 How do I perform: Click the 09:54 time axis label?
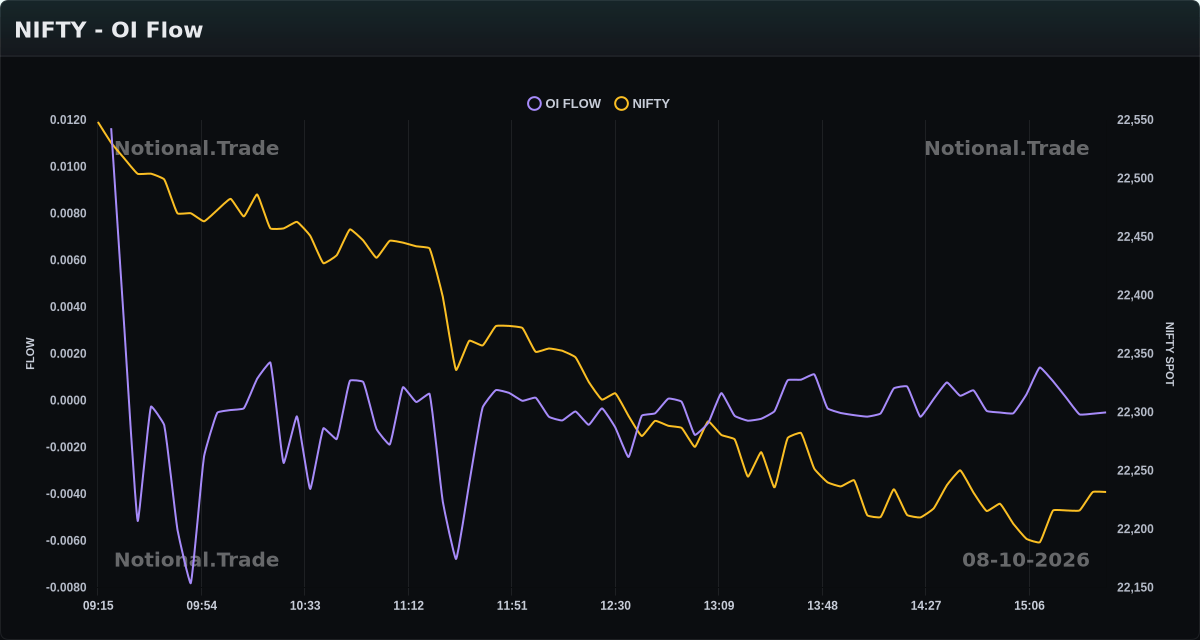click(x=201, y=606)
